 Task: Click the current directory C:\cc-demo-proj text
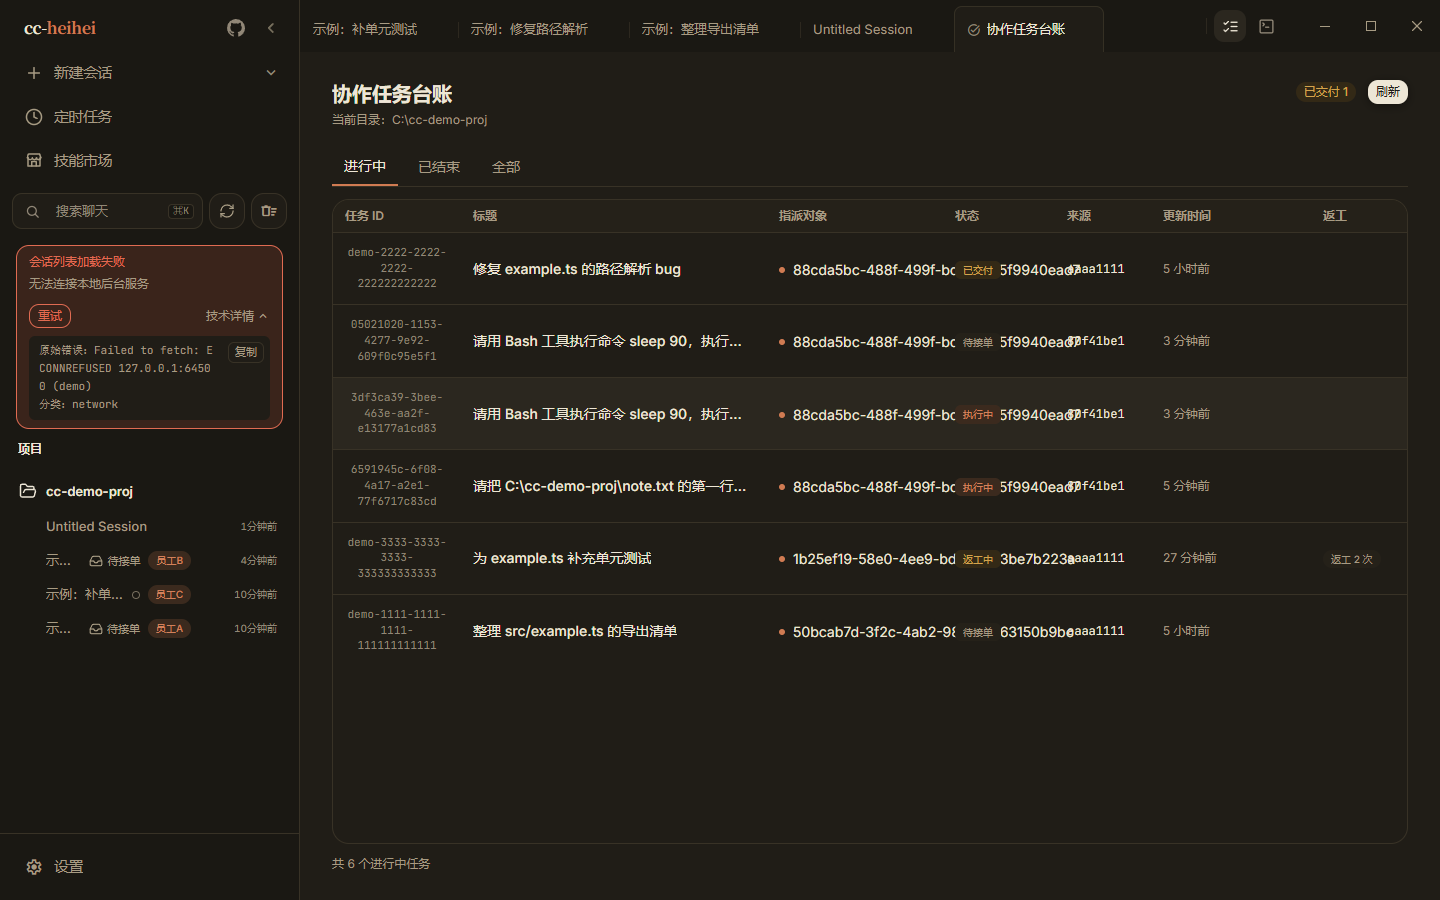440,120
